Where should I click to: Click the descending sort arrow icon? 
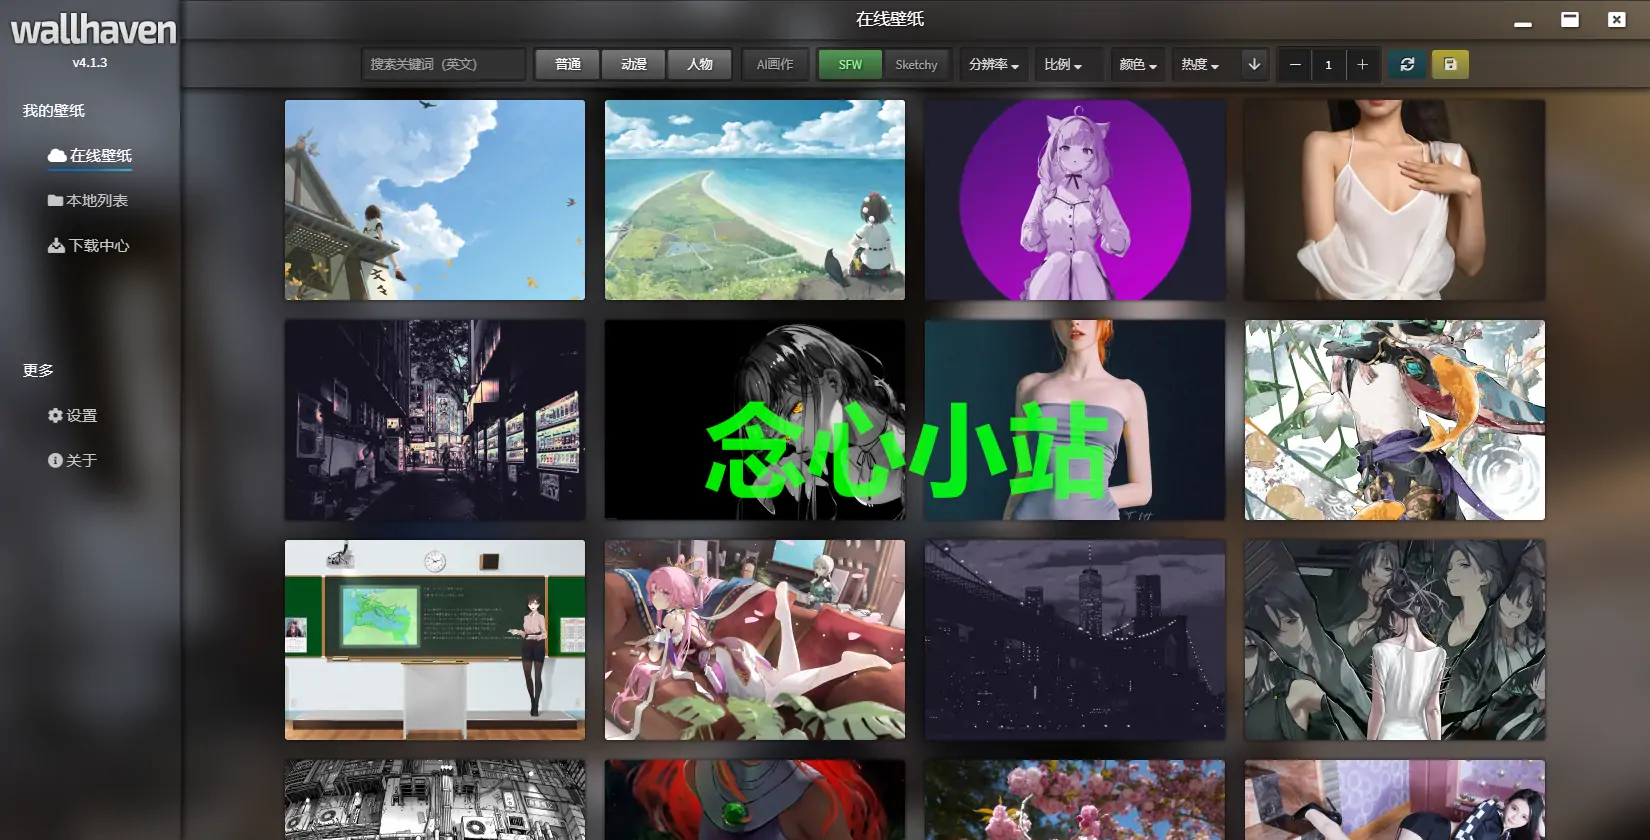1254,64
